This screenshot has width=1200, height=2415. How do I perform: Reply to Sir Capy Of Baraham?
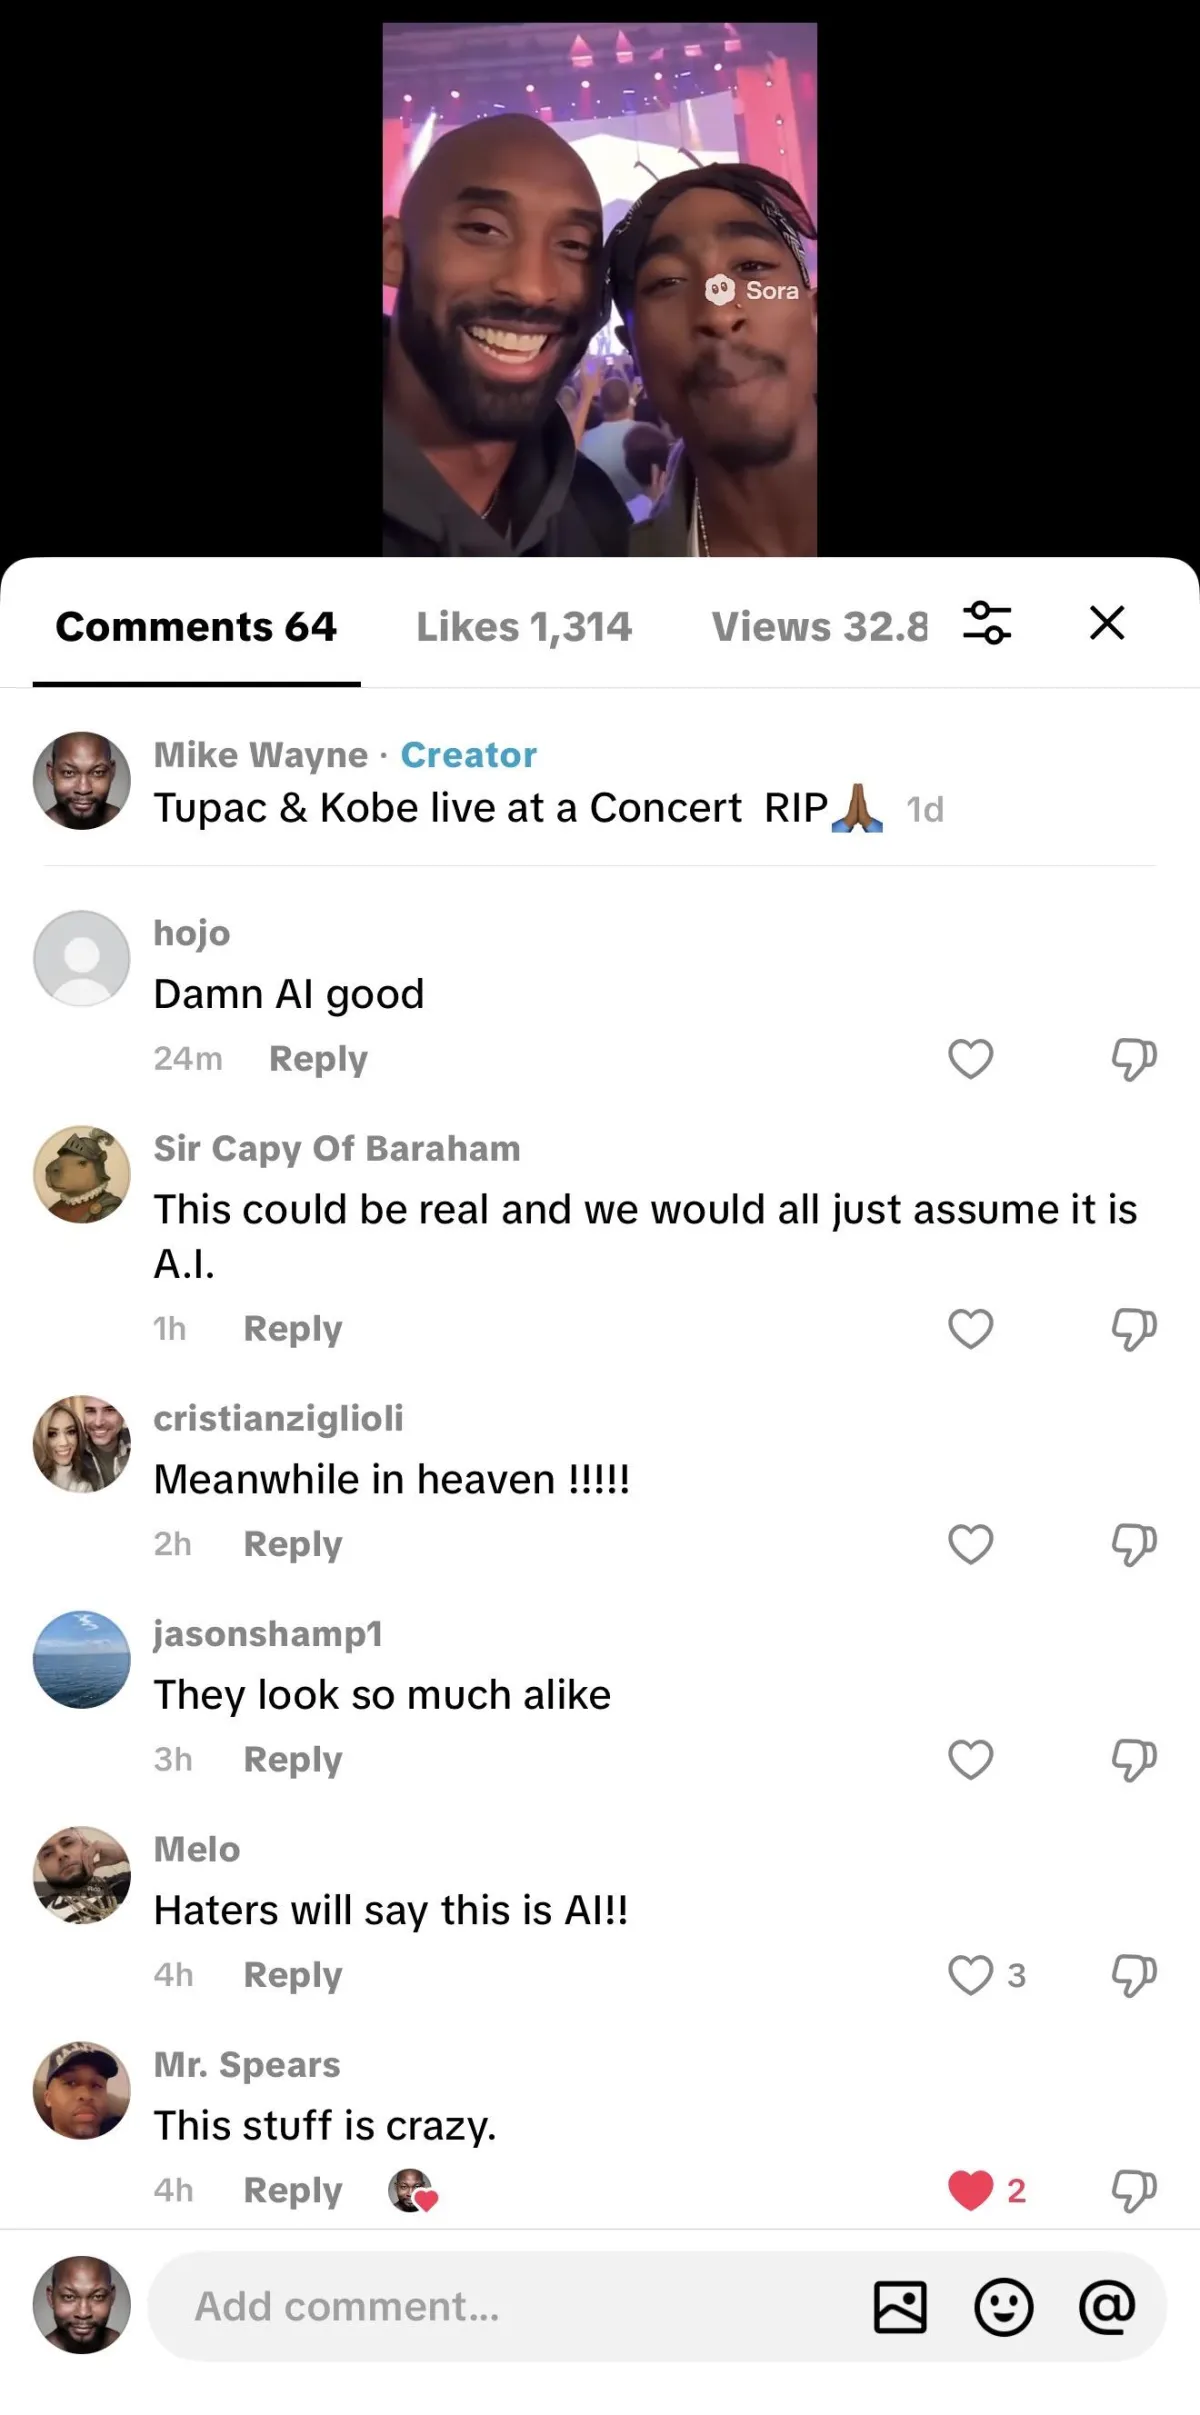(293, 1328)
